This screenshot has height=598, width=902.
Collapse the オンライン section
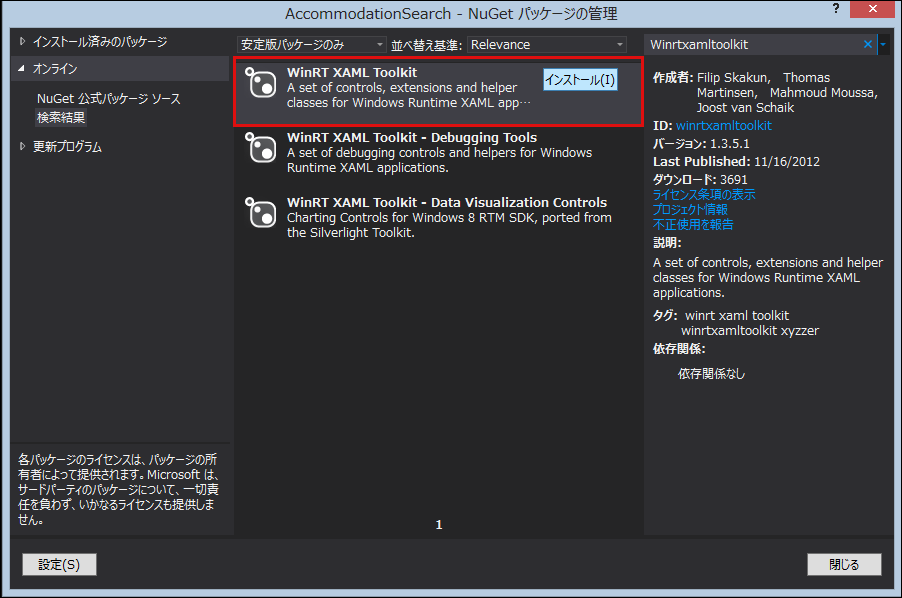(22, 68)
